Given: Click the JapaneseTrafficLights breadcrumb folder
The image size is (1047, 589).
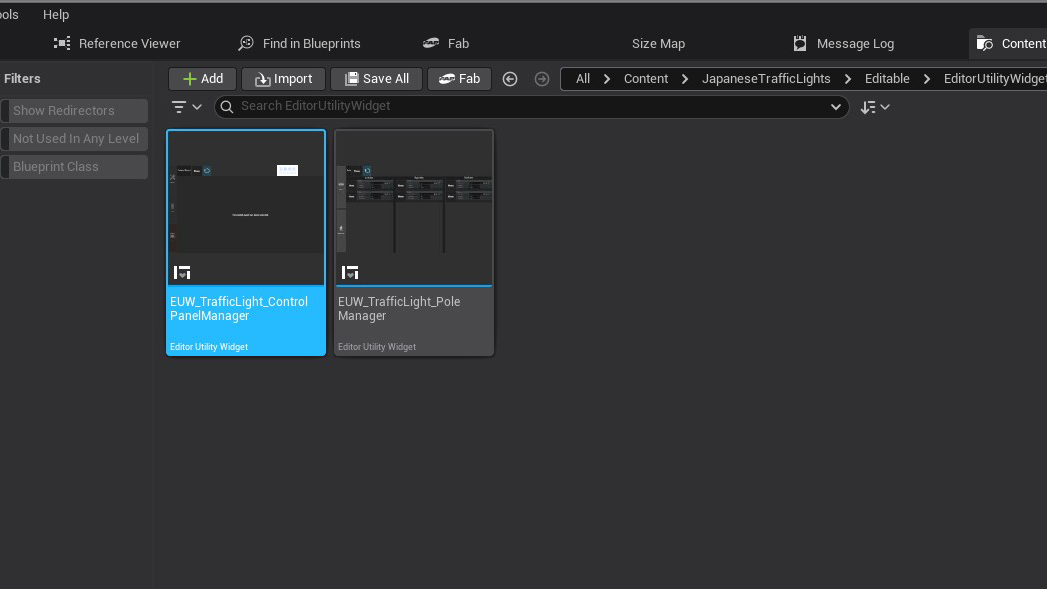Looking at the screenshot, I should tap(766, 79).
